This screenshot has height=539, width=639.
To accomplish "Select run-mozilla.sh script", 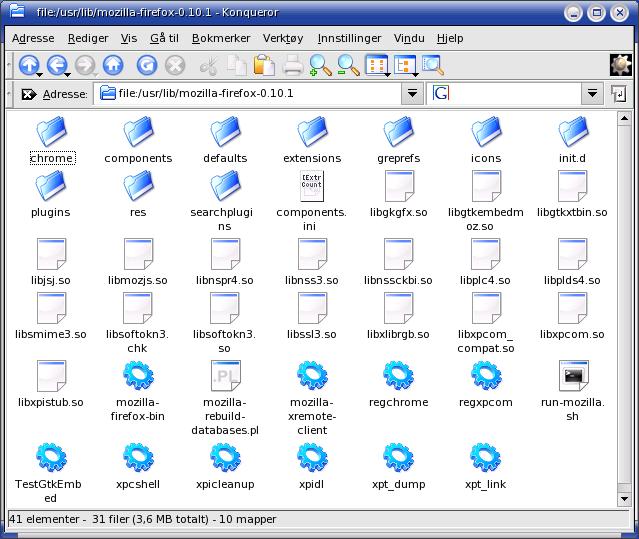I will pyautogui.click(x=573, y=392).
